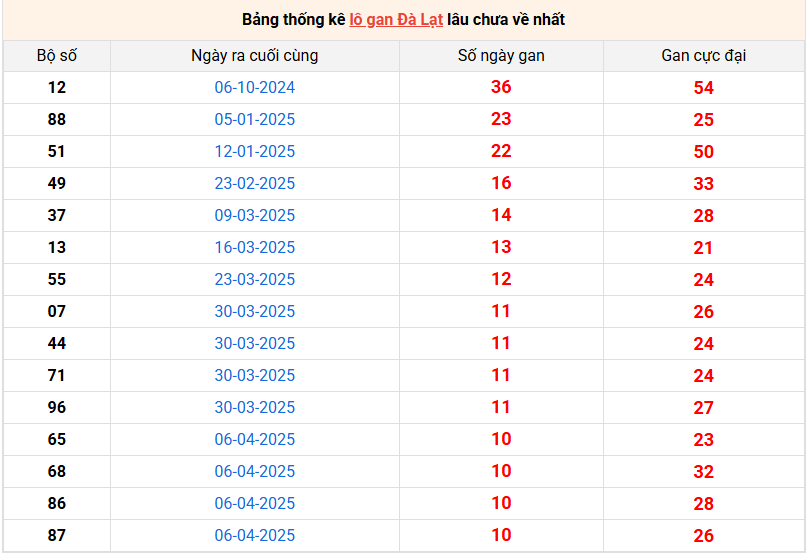
Task: Click the 'Ngày ra cuối cùng' column header
Action: 255,56
